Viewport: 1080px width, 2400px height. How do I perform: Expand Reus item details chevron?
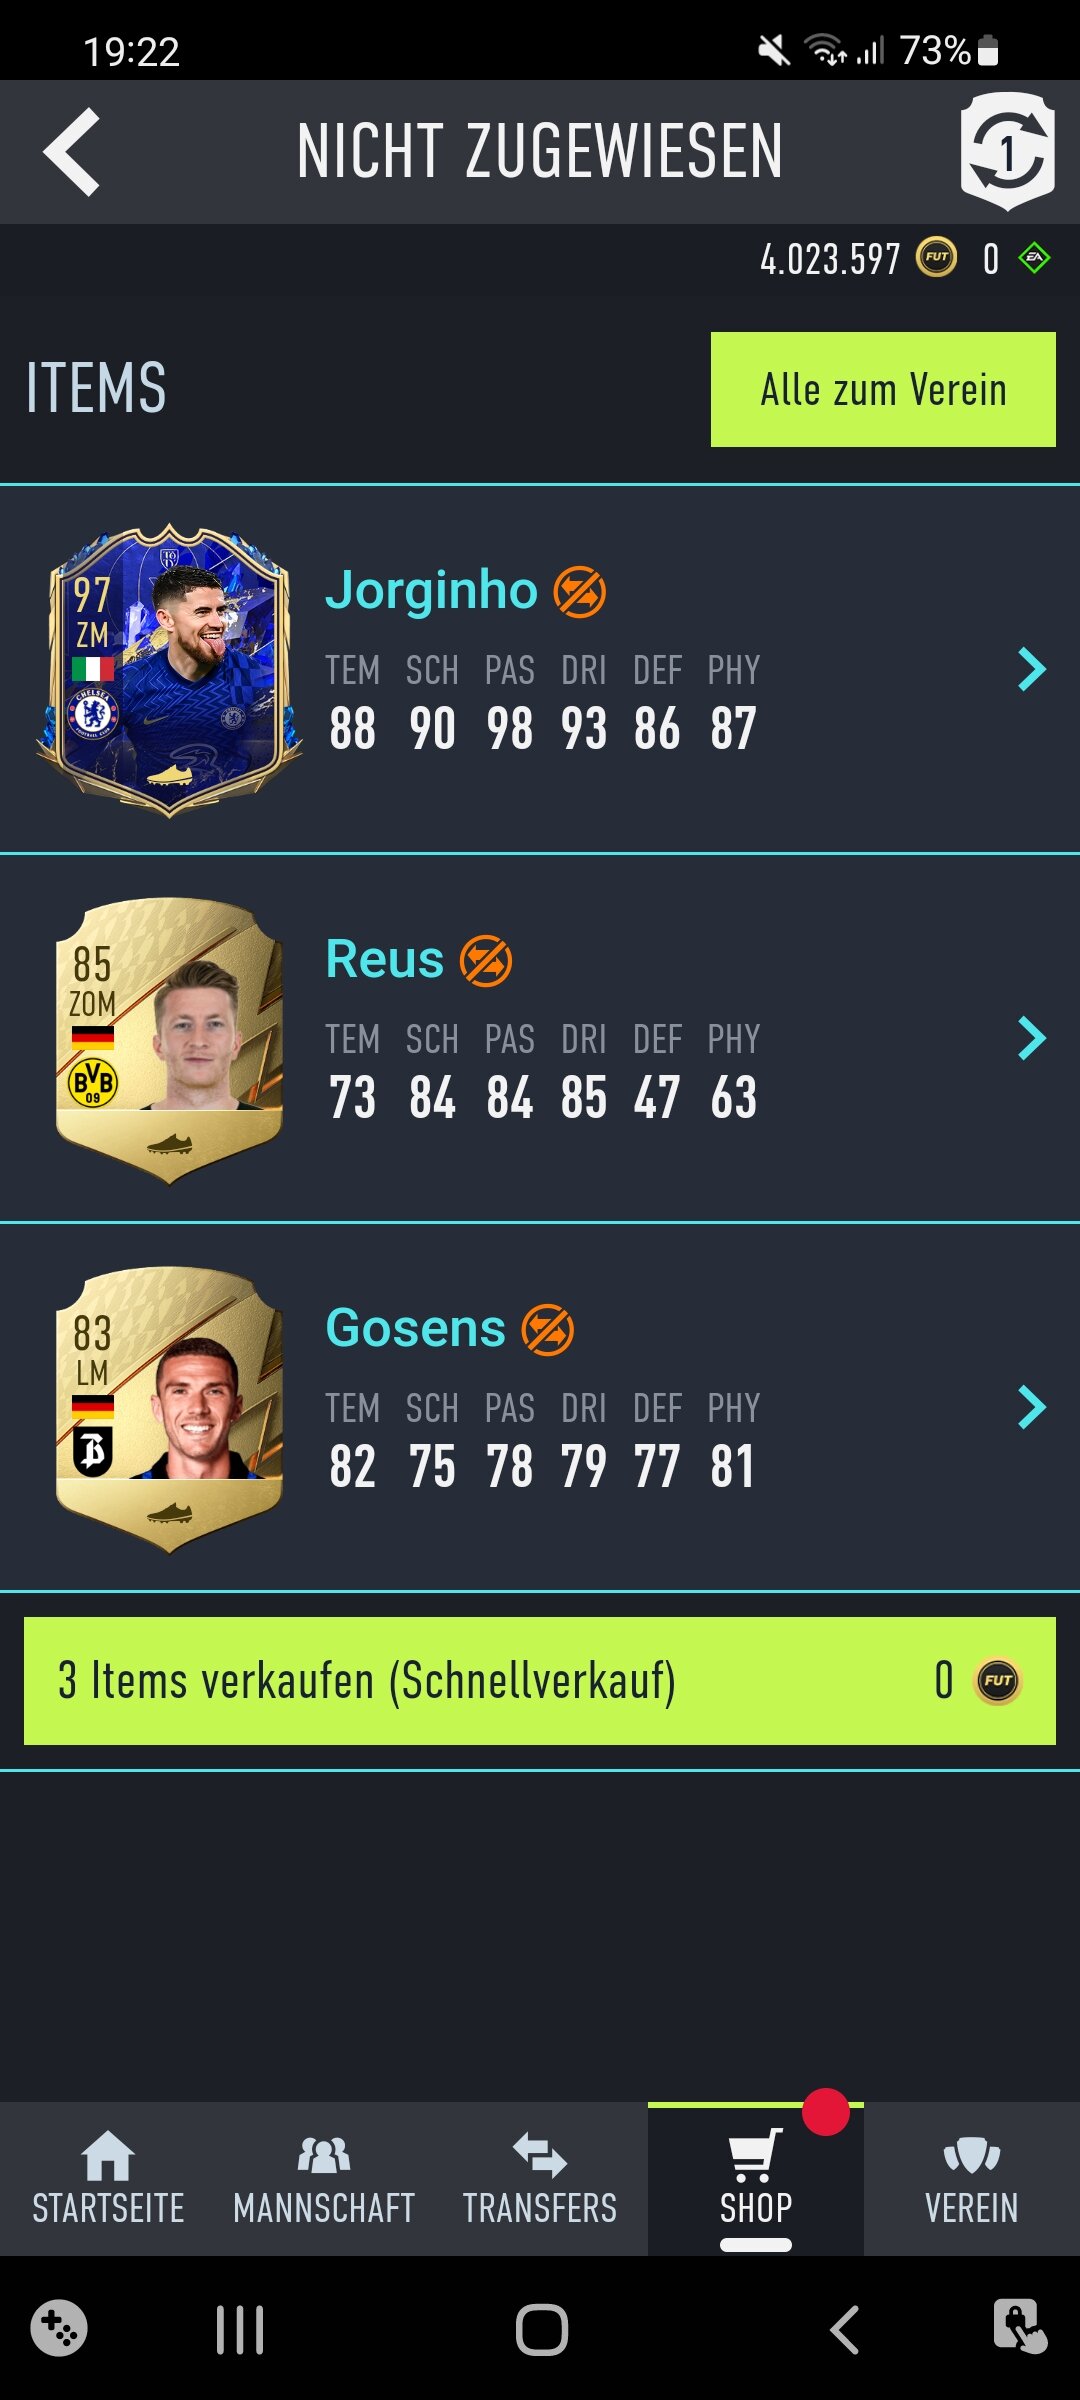1032,1038
